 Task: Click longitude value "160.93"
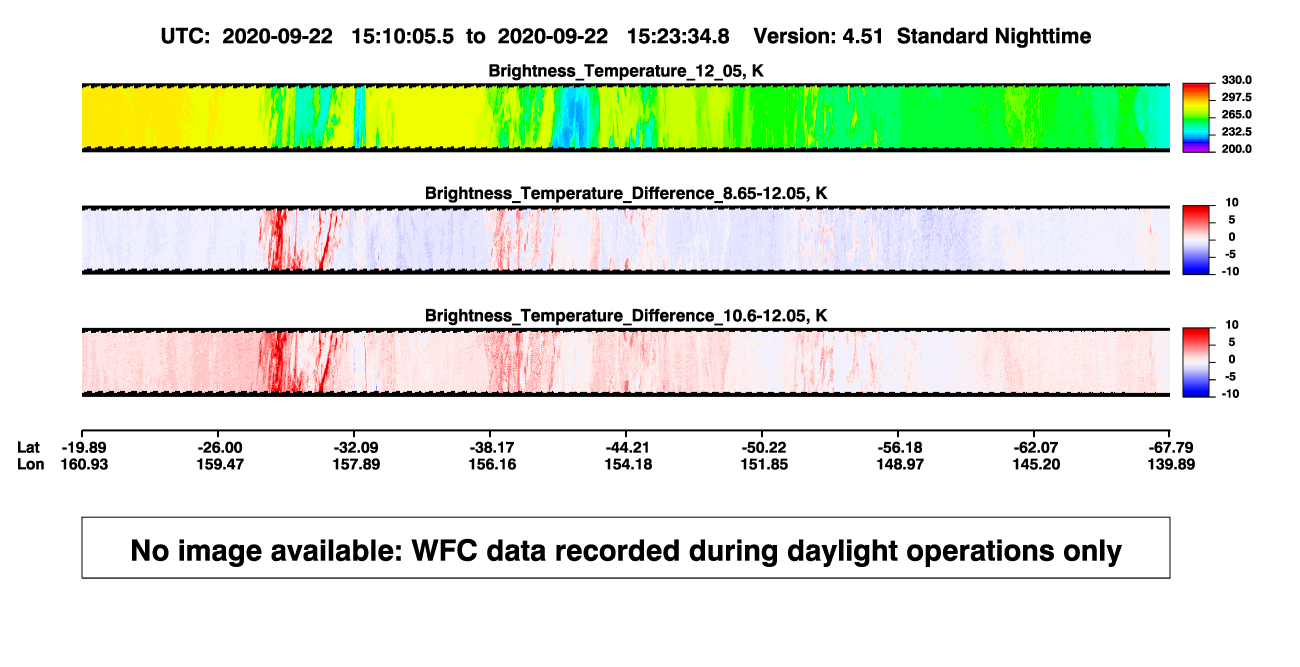coord(85,464)
